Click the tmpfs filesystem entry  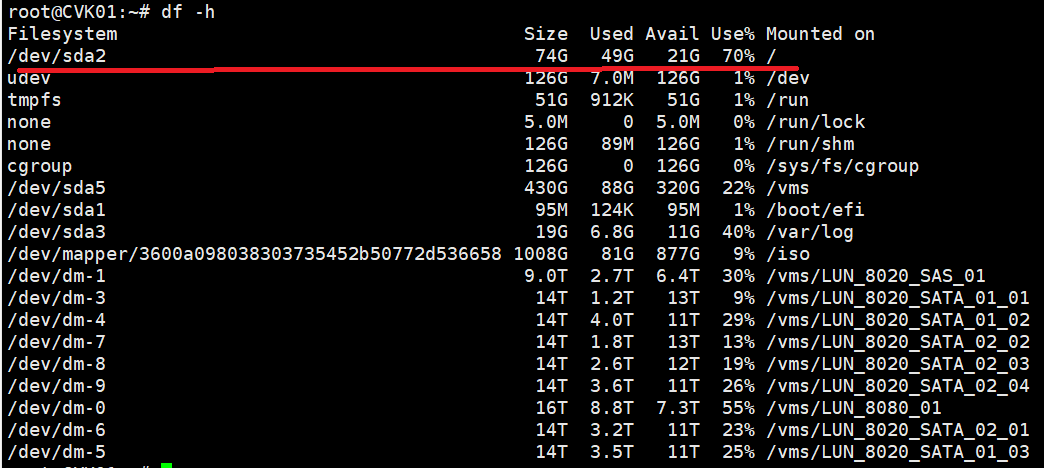[x=35, y=100]
